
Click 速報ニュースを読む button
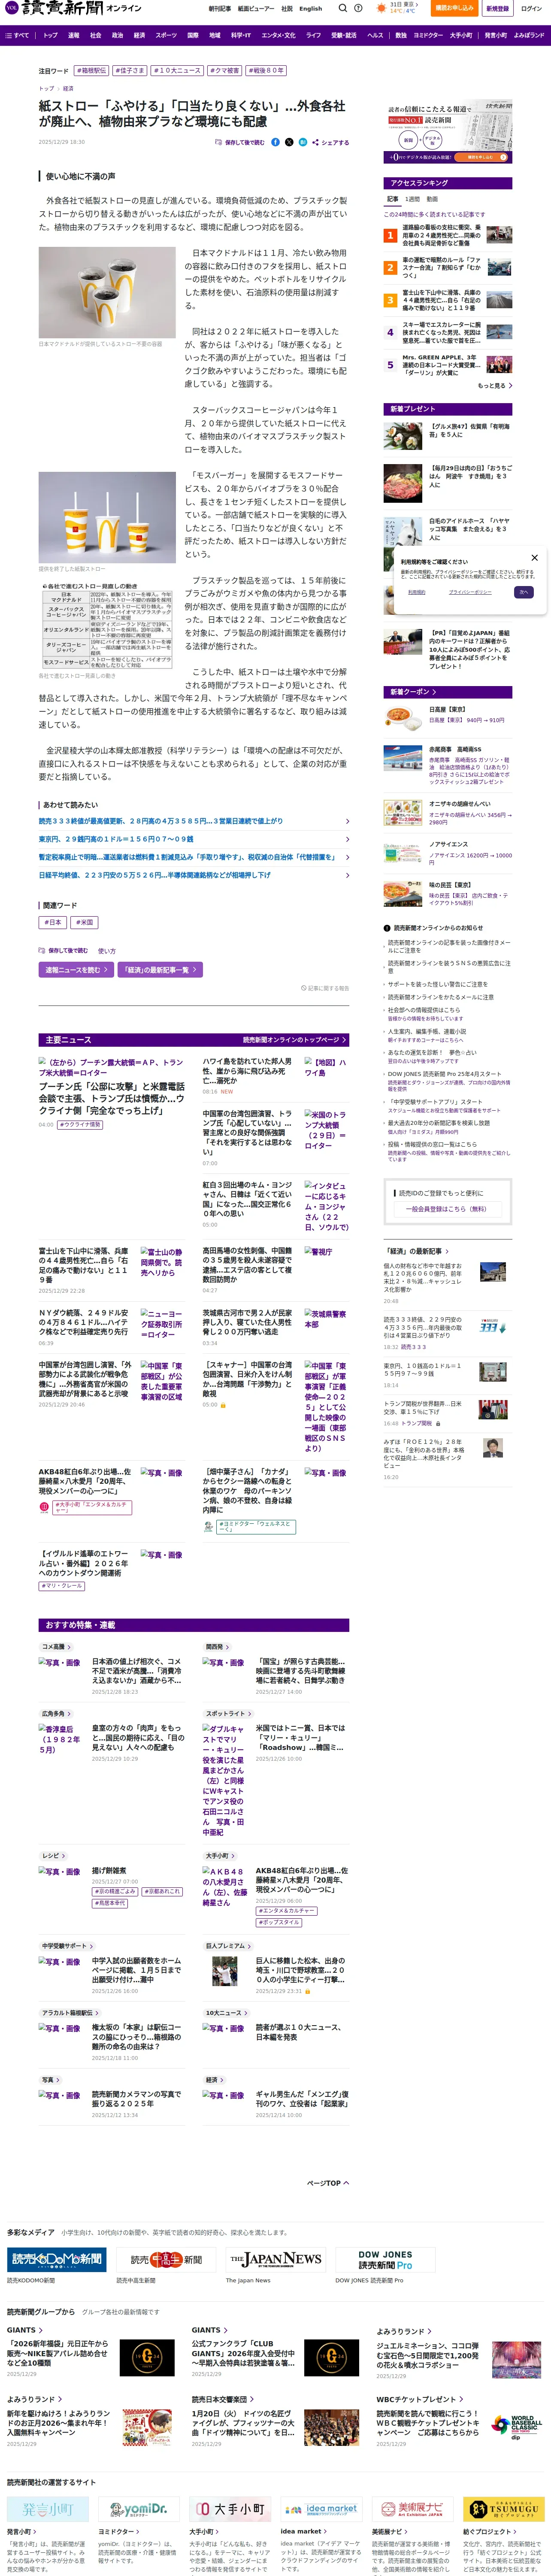(75, 969)
